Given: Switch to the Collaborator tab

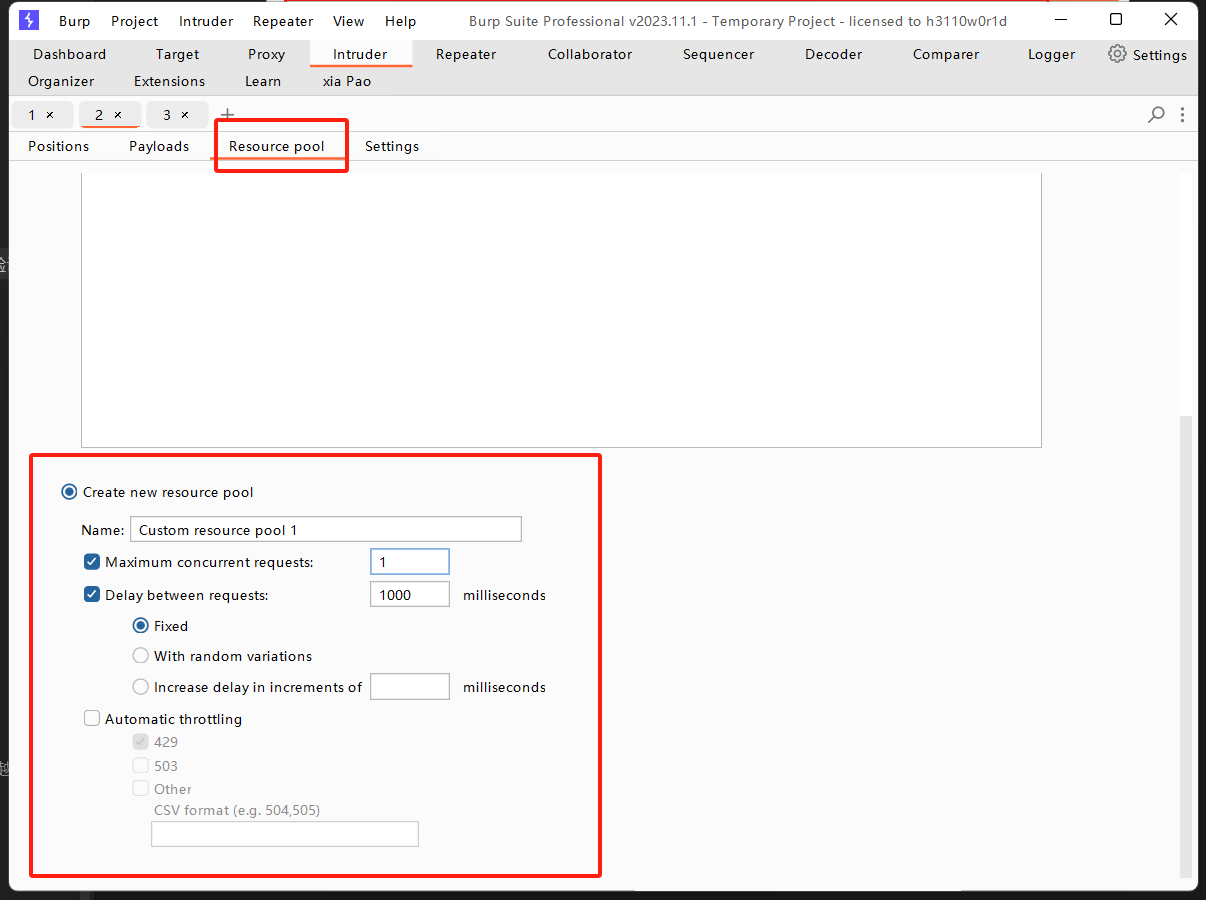Looking at the screenshot, I should click(590, 54).
